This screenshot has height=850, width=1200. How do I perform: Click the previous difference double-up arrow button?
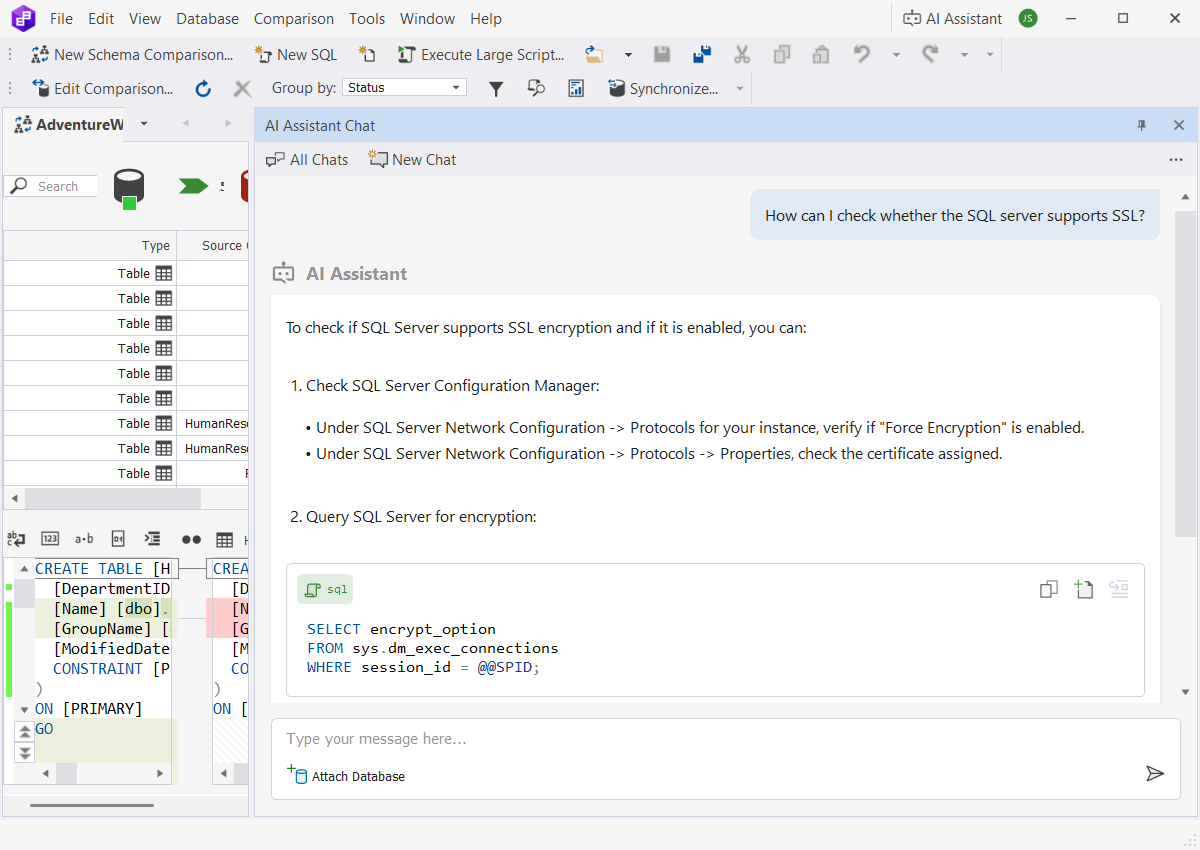pos(24,732)
